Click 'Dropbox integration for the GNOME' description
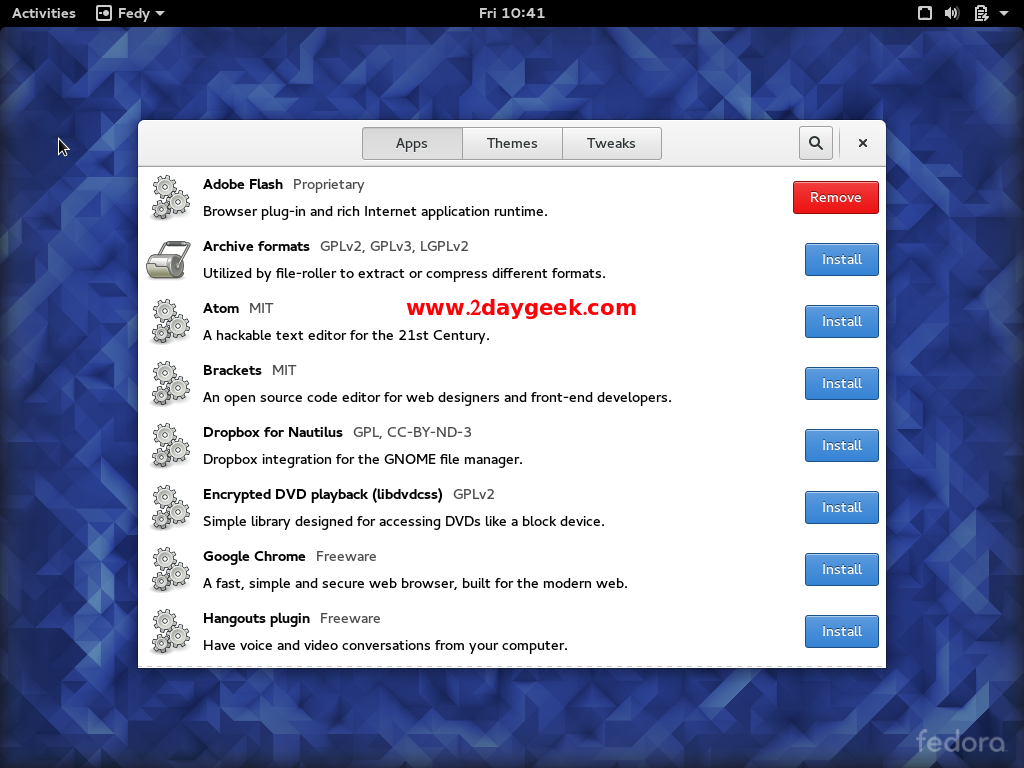The image size is (1024, 768). tap(363, 460)
